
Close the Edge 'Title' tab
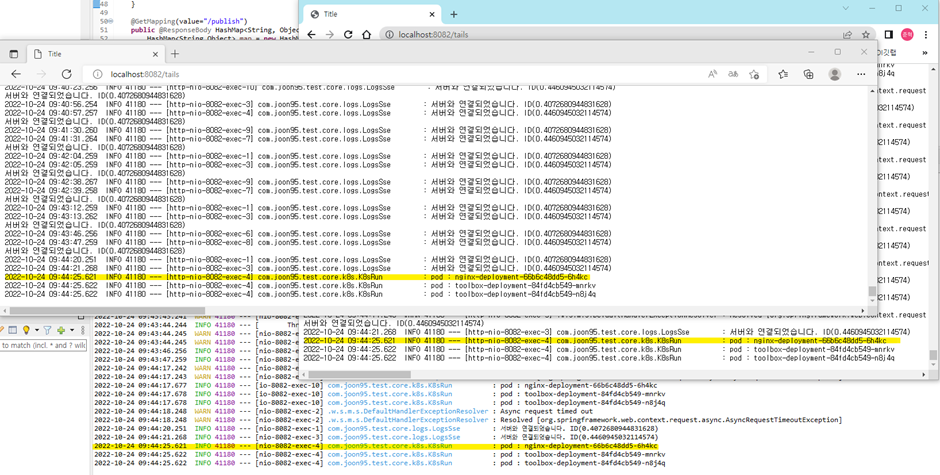155,54
